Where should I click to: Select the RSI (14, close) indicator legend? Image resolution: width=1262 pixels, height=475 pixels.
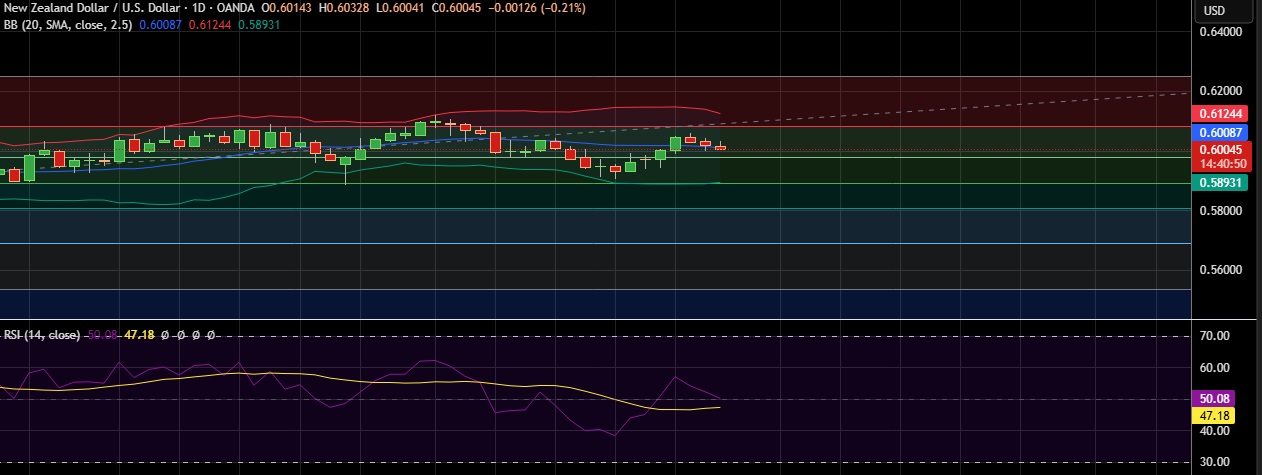42,335
